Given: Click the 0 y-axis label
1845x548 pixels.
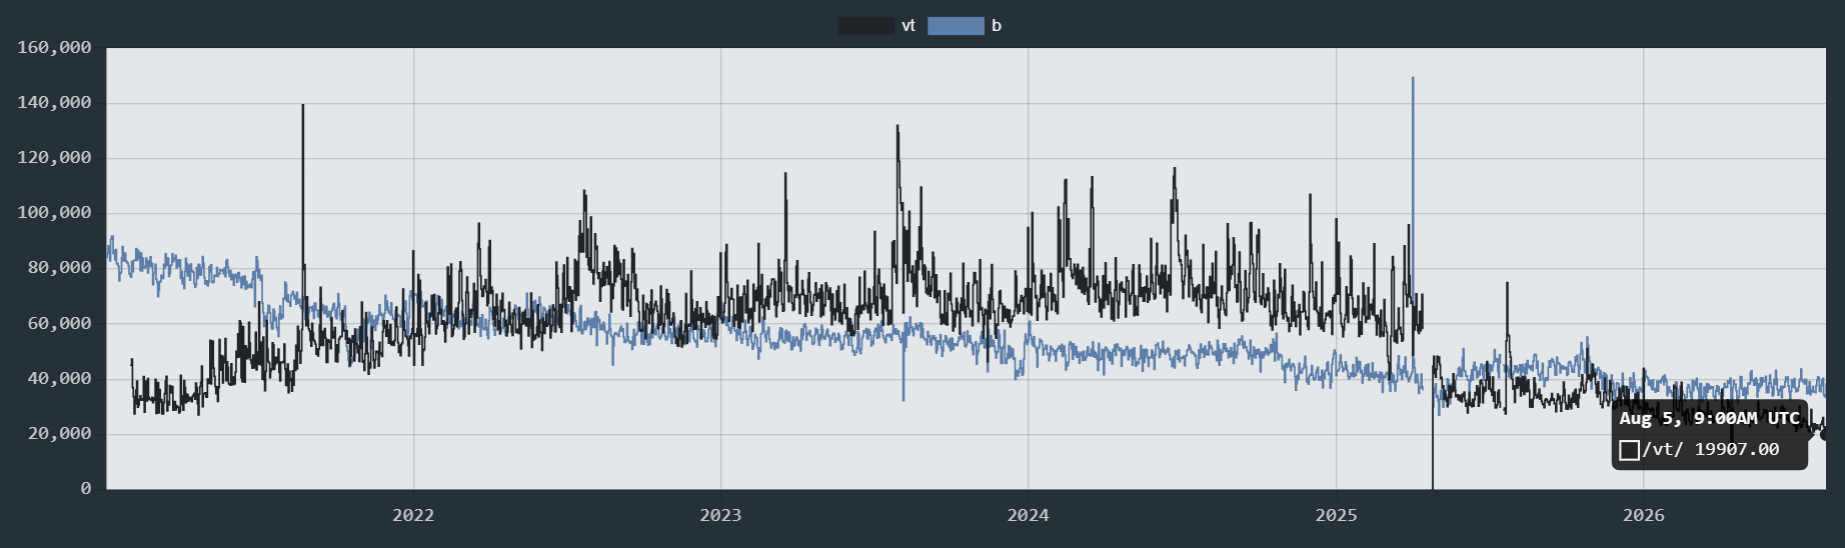Looking at the screenshot, I should click(x=86, y=488).
